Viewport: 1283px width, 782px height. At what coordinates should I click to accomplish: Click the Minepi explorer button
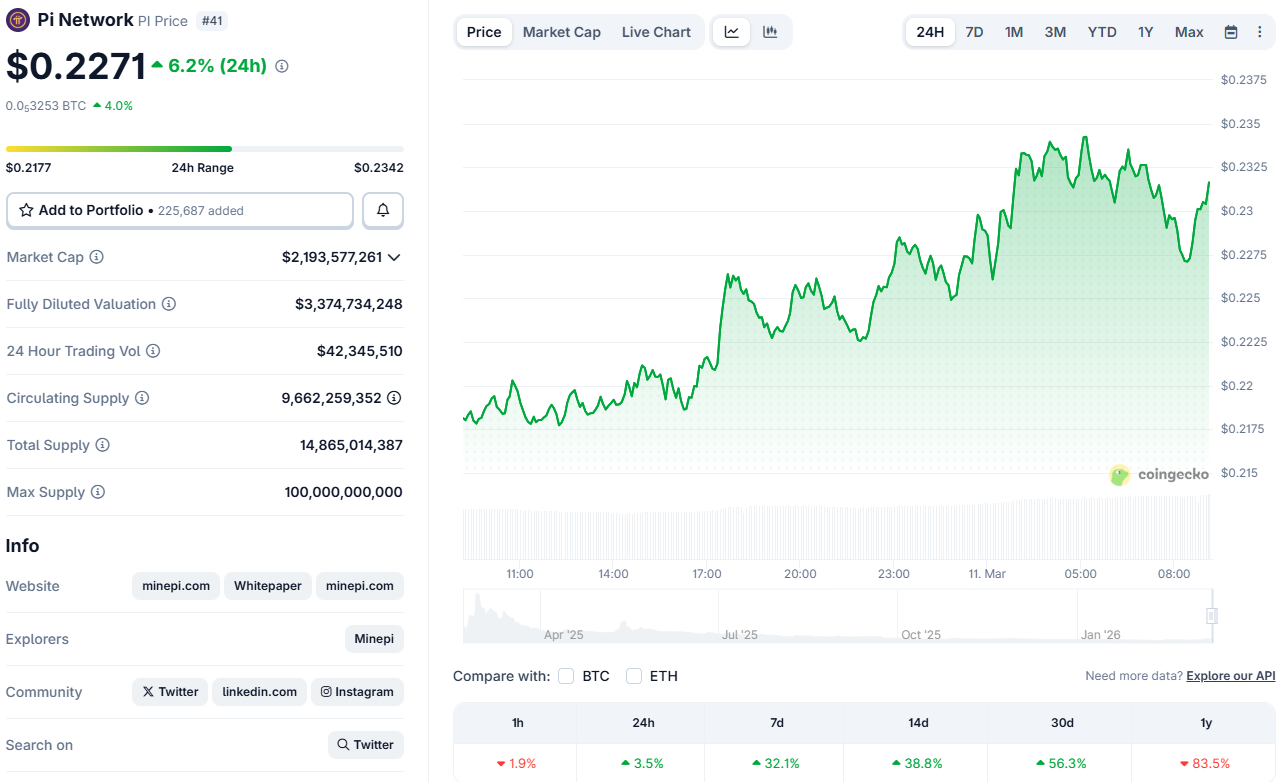[374, 638]
